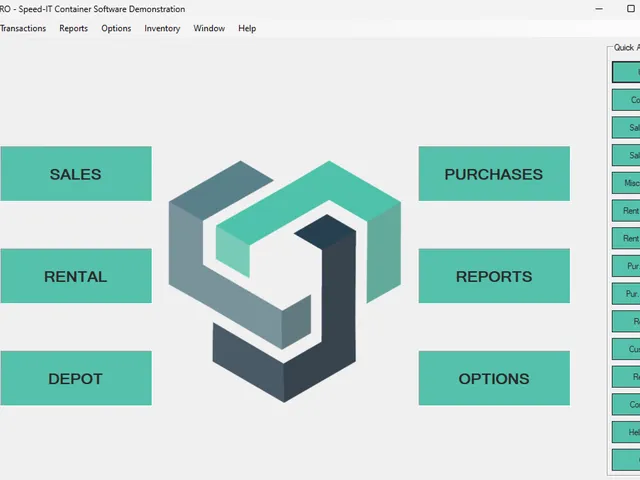Open the Window menu
The height and width of the screenshot is (480, 640).
(x=209, y=29)
